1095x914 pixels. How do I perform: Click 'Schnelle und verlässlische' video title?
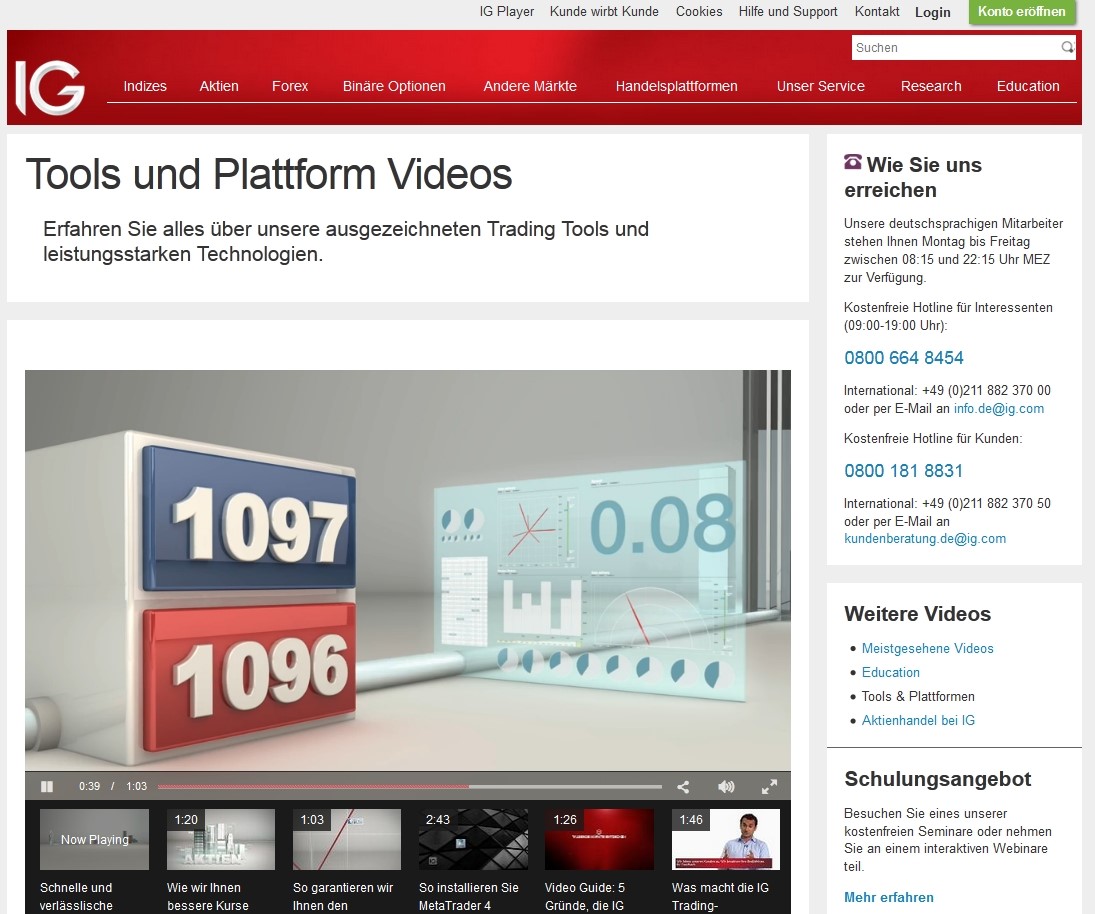coord(76,897)
